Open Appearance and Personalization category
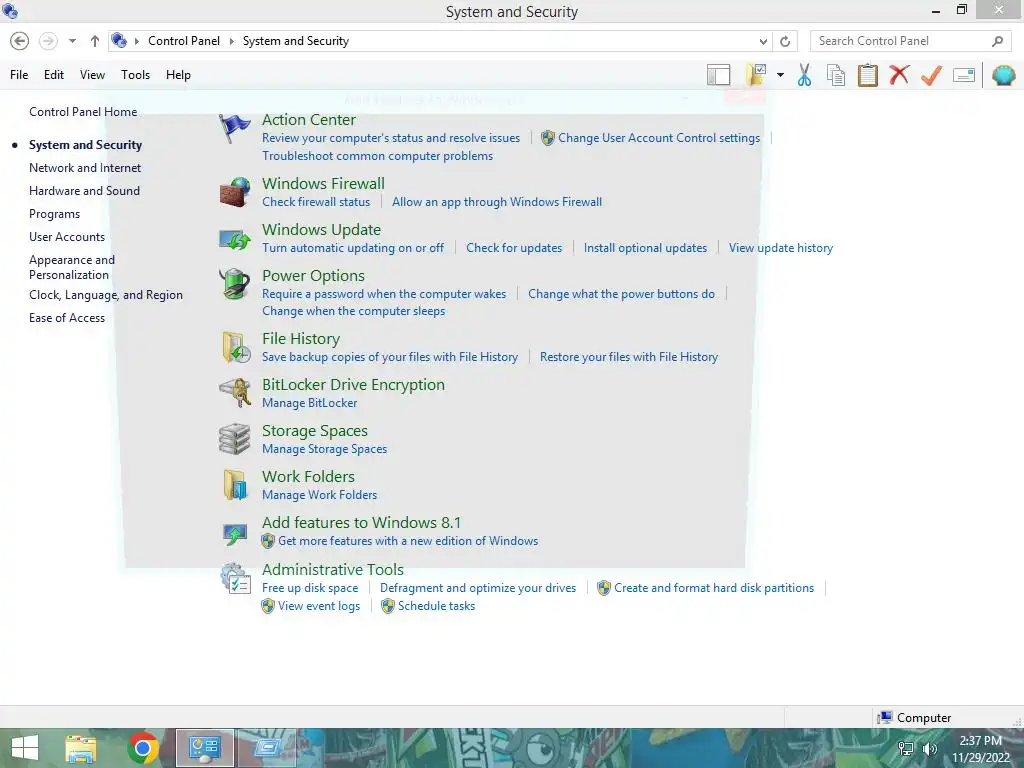The image size is (1024, 768). pyautogui.click(x=72, y=267)
